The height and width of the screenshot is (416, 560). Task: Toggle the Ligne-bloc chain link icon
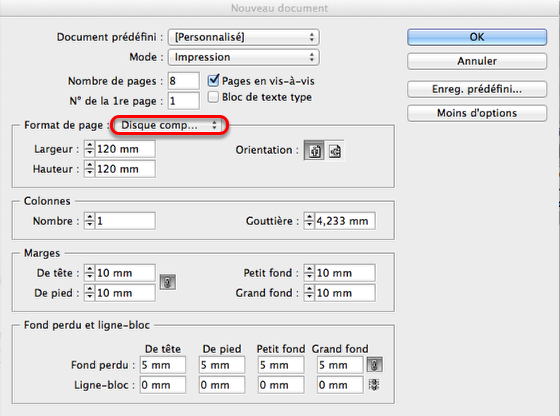pos(374,385)
